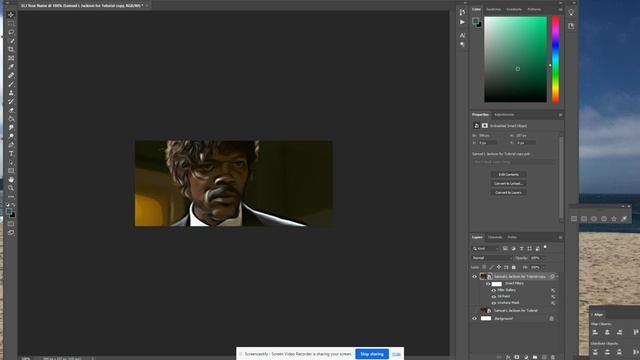Switch to the Swatches tab
Screen dimensions: 640x360
tap(493, 9)
